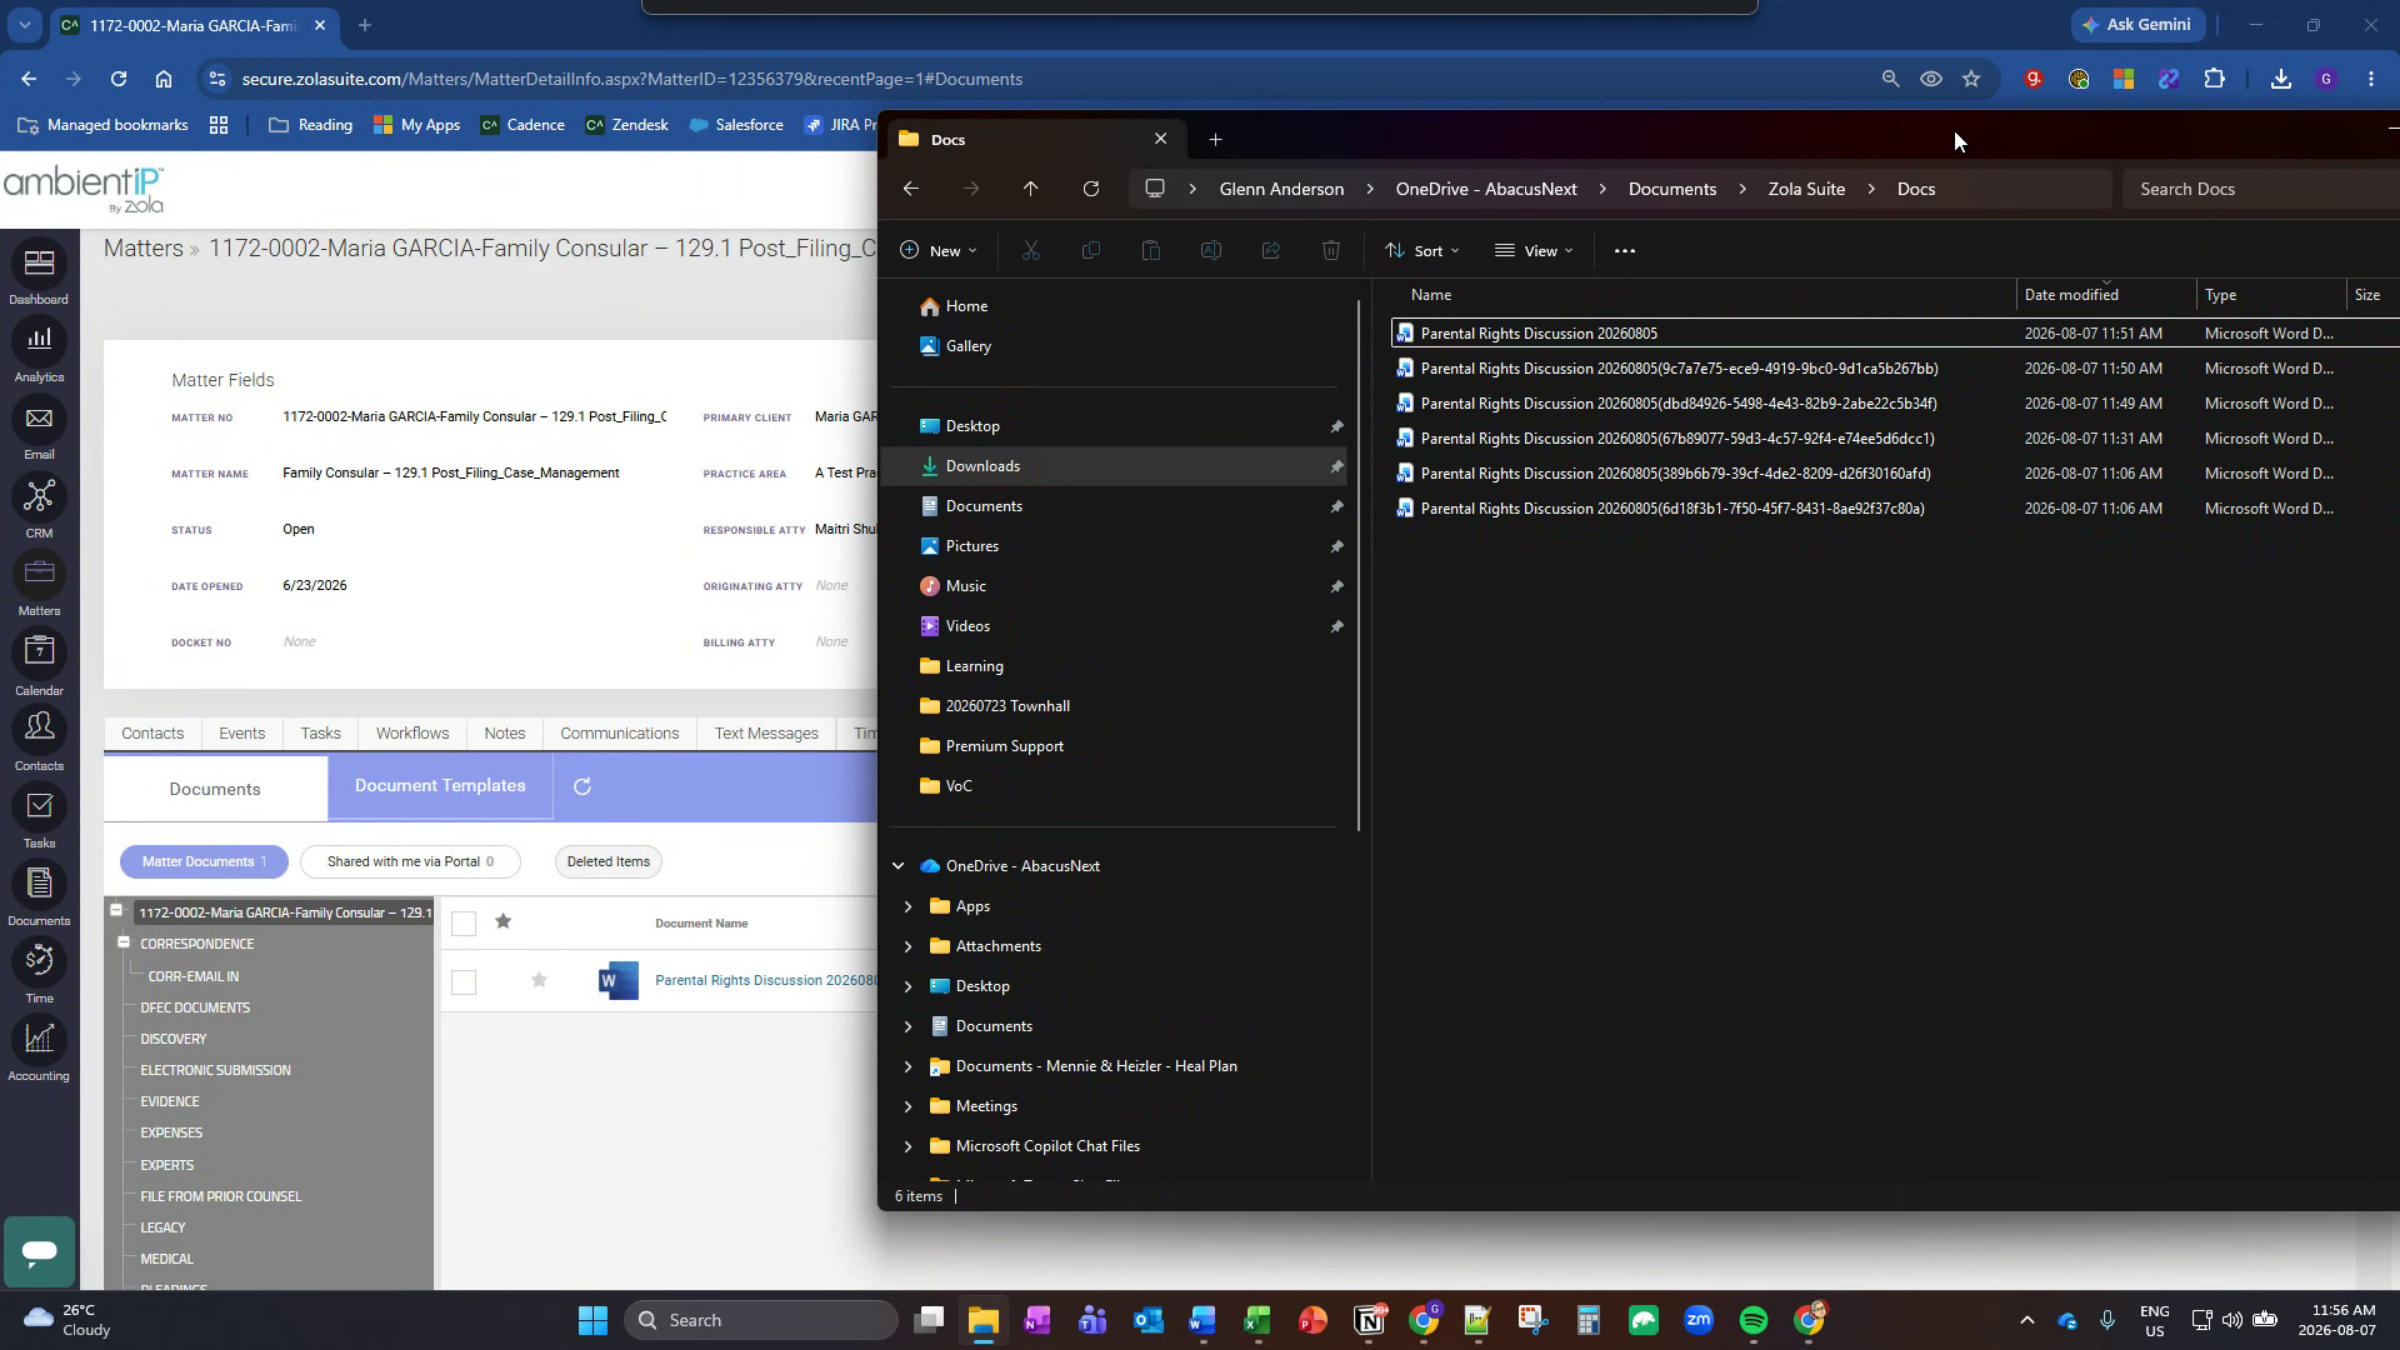Open the New dropdown in Explorer
This screenshot has height=1350, width=2400.
coord(938,251)
